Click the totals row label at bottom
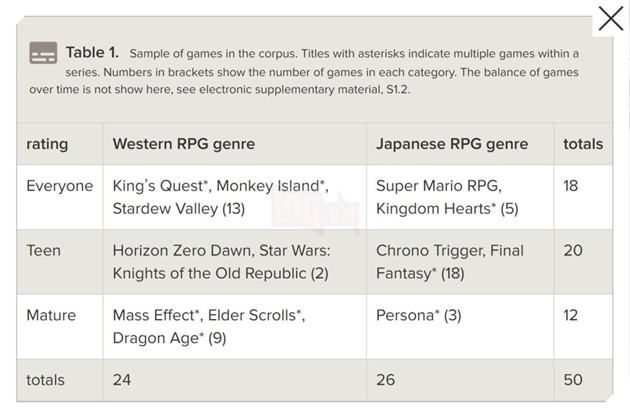Screen dimensions: 630x418 coord(45,380)
